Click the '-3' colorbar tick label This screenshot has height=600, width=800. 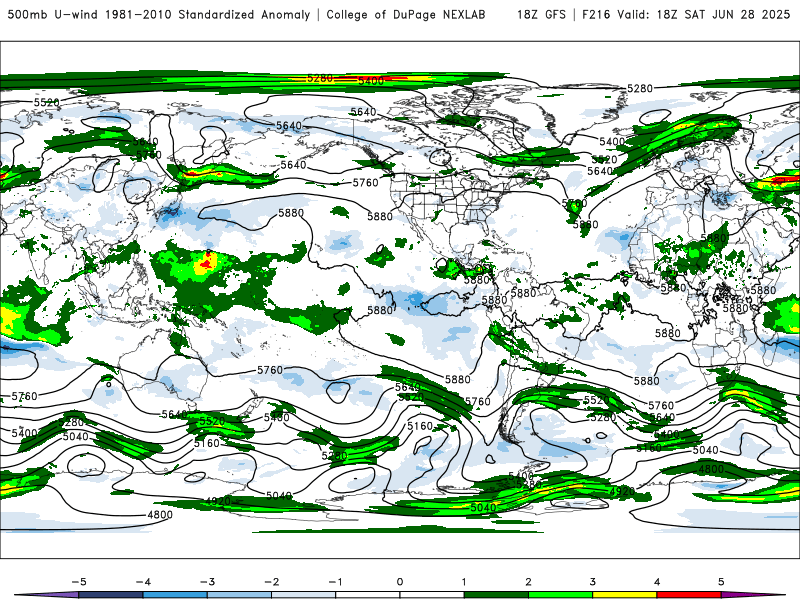pyautogui.click(x=207, y=582)
